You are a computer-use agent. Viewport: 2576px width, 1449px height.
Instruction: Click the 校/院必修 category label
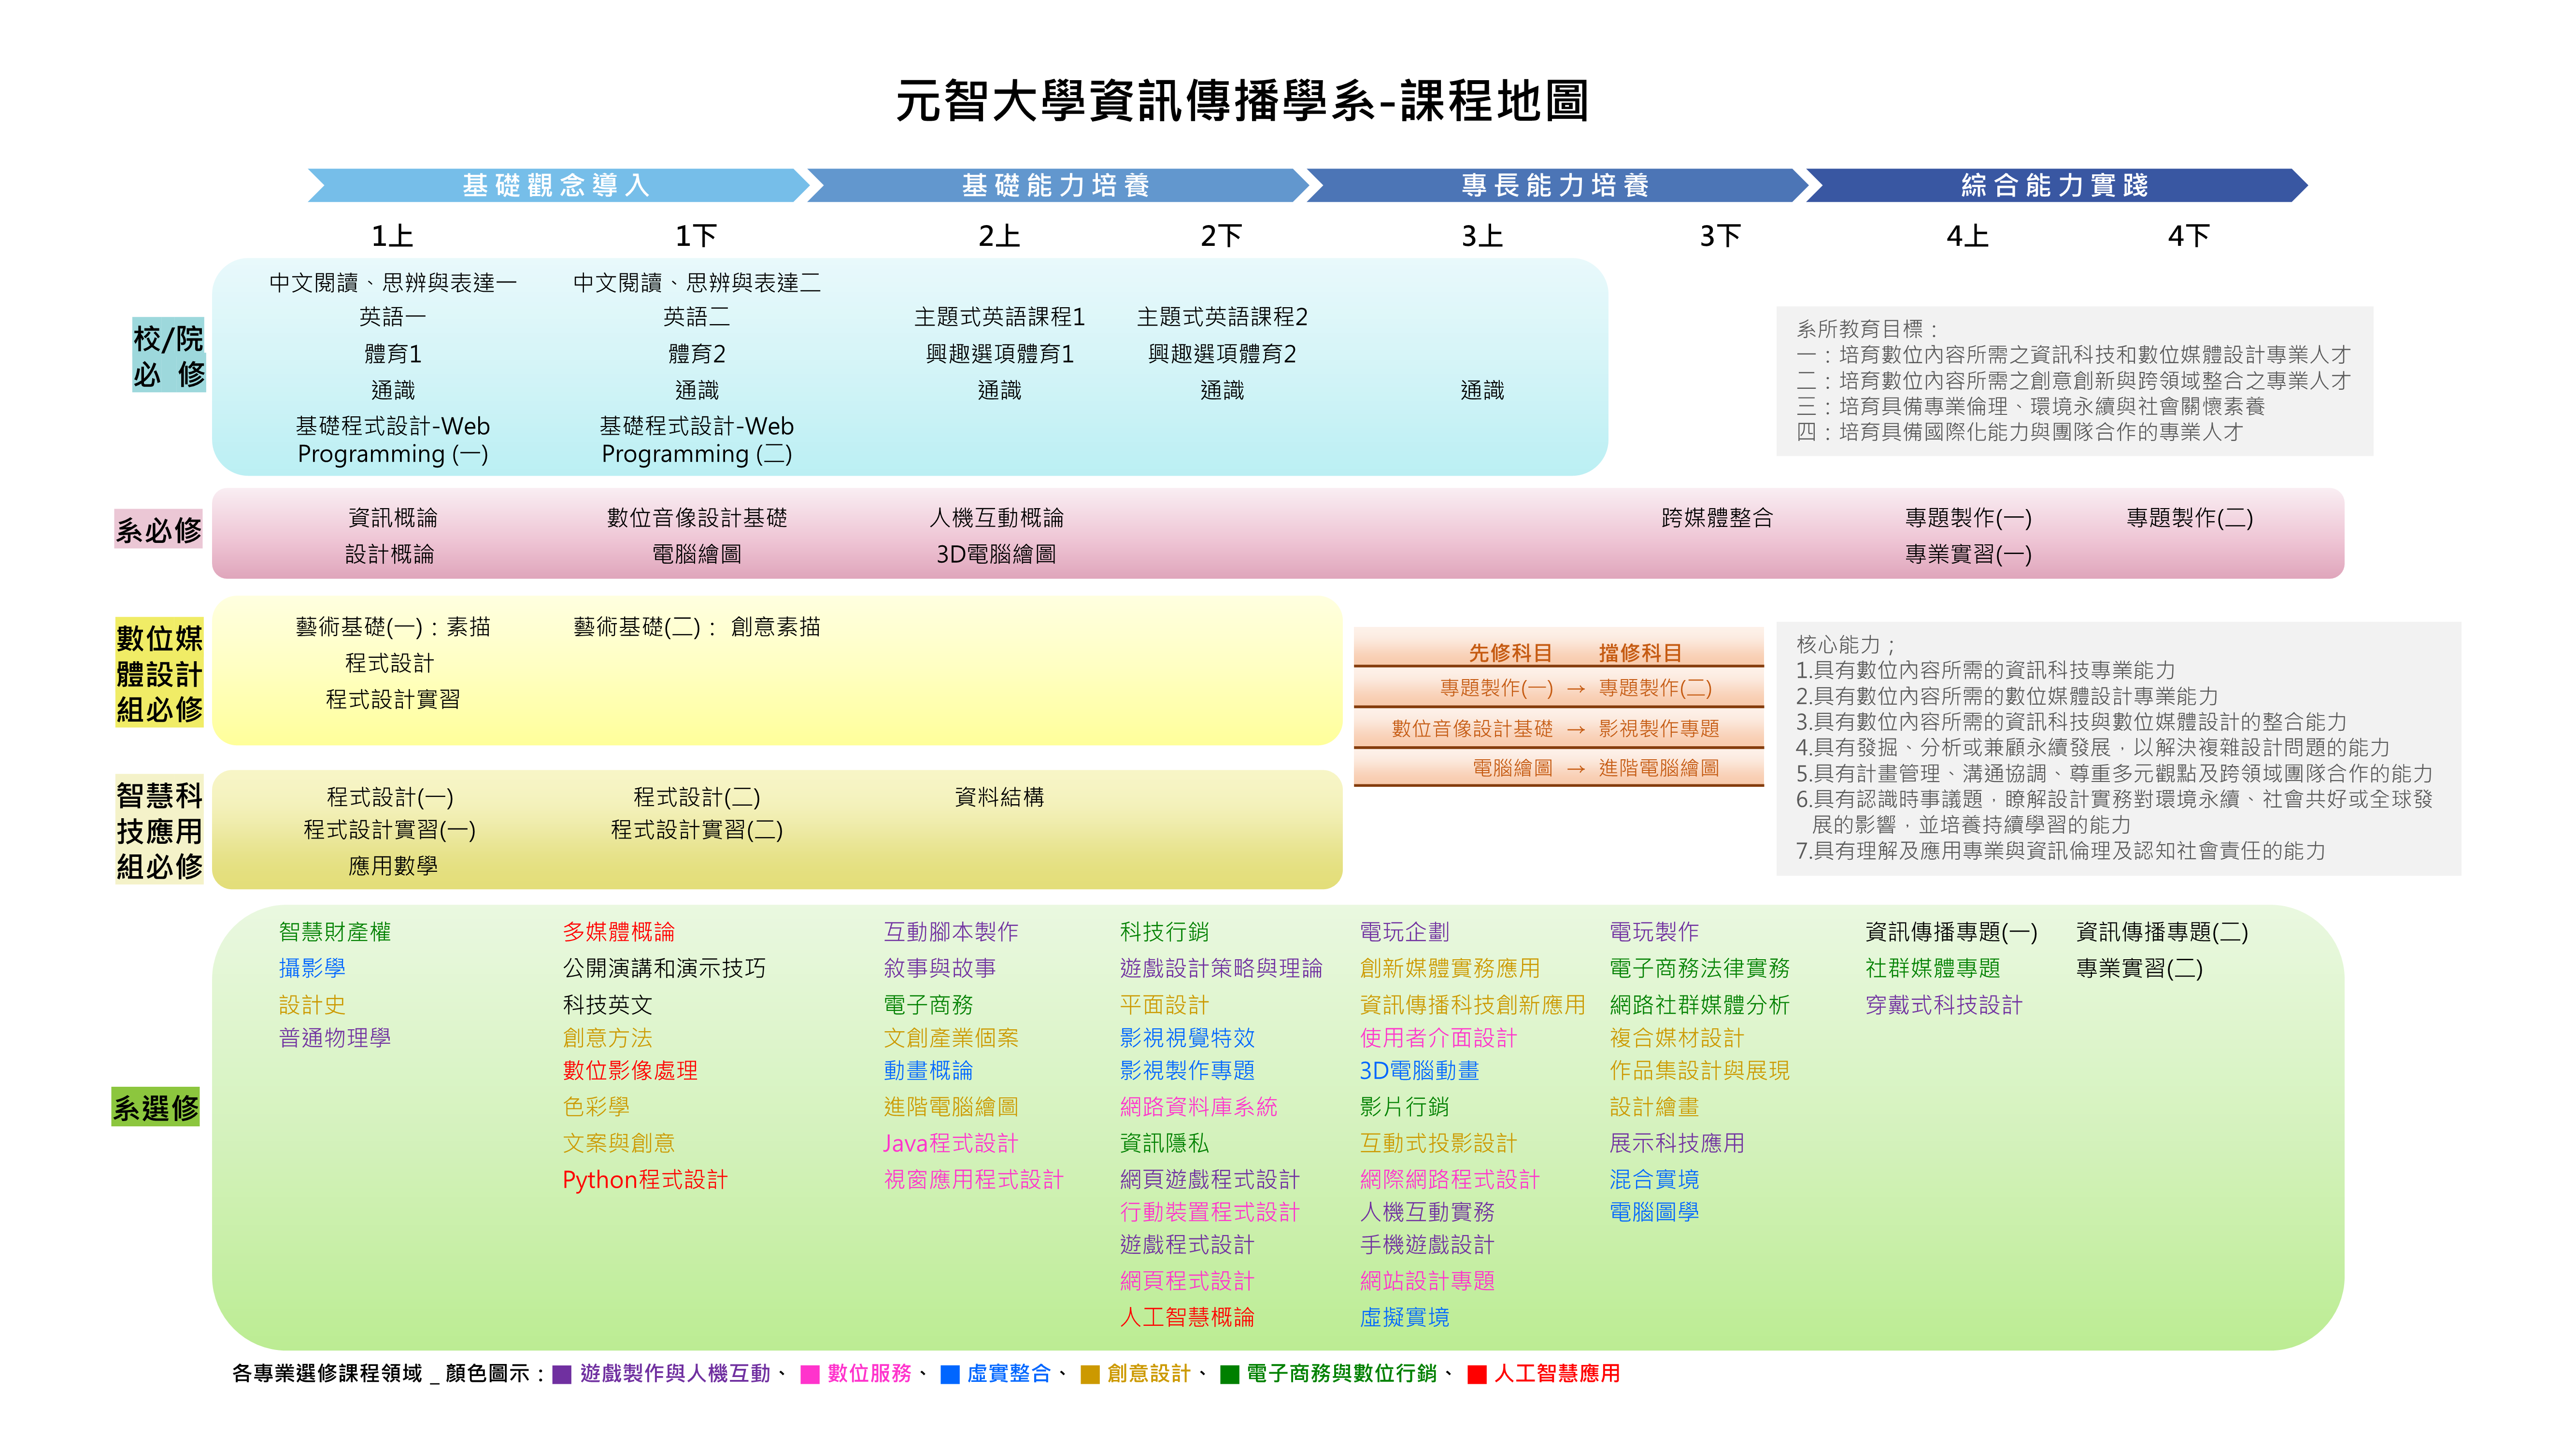click(x=168, y=356)
